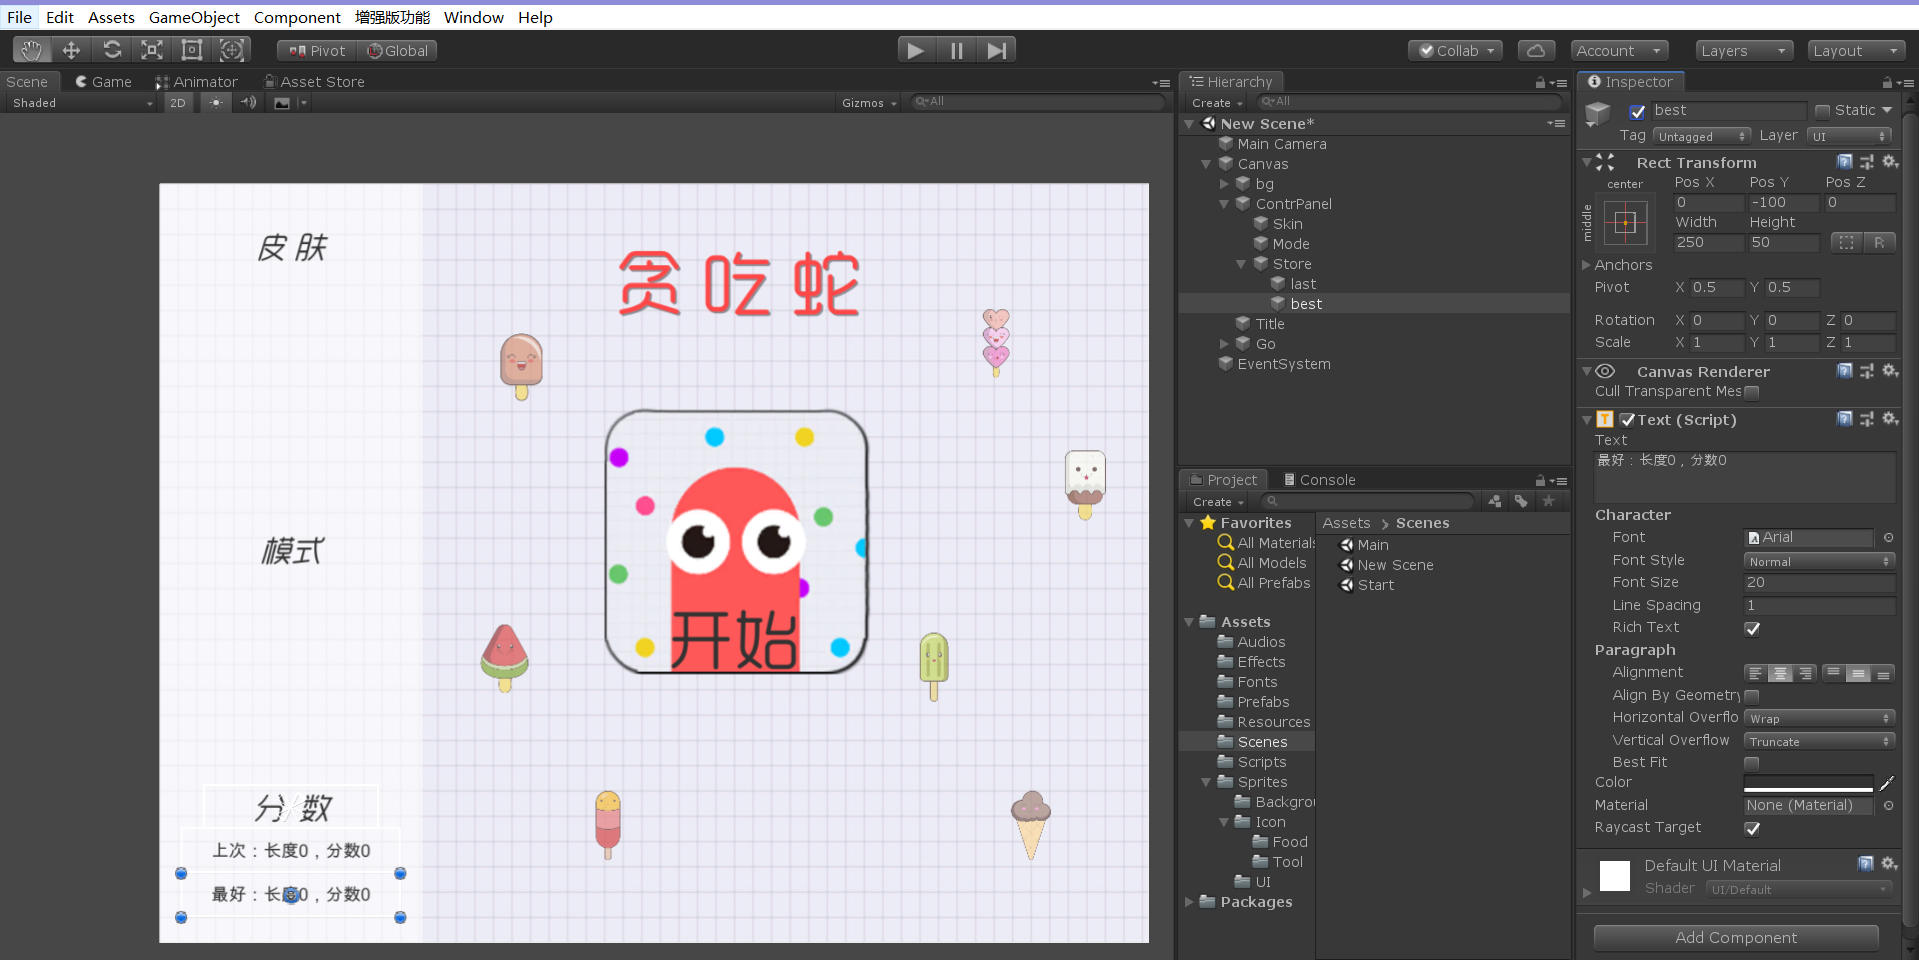Viewport: 1919px width, 960px height.
Task: Toggle the Raycast Target checkbox
Action: coord(1752,828)
